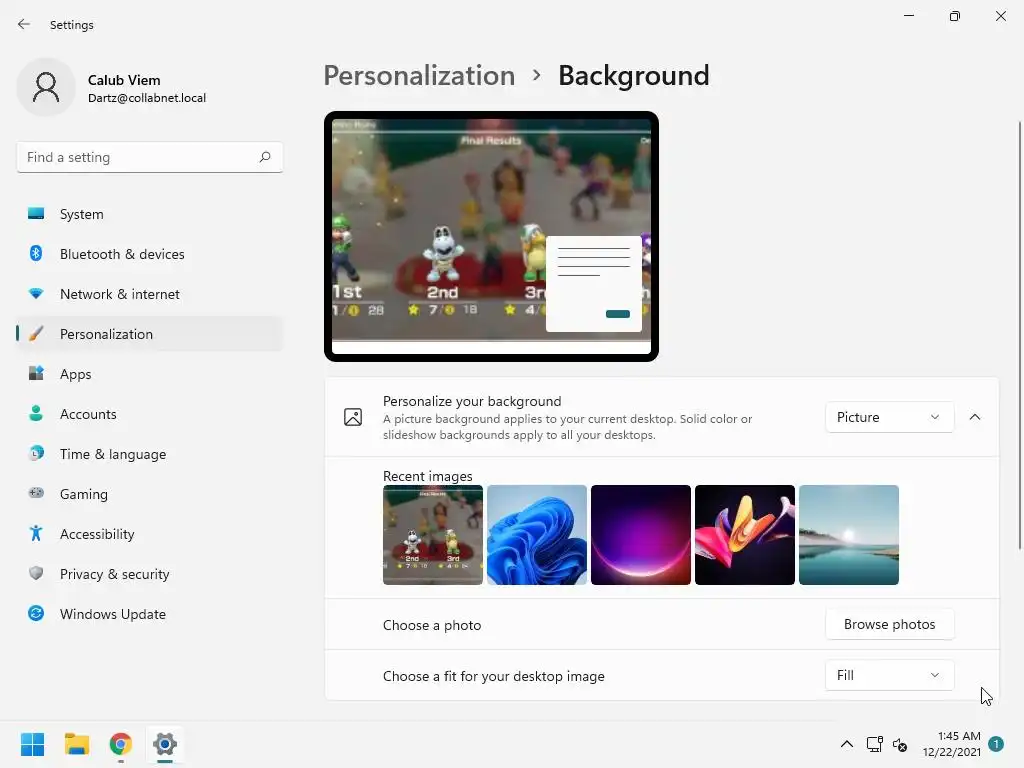Select the lake landscape wallpaper
The image size is (1024, 768).
[849, 535]
